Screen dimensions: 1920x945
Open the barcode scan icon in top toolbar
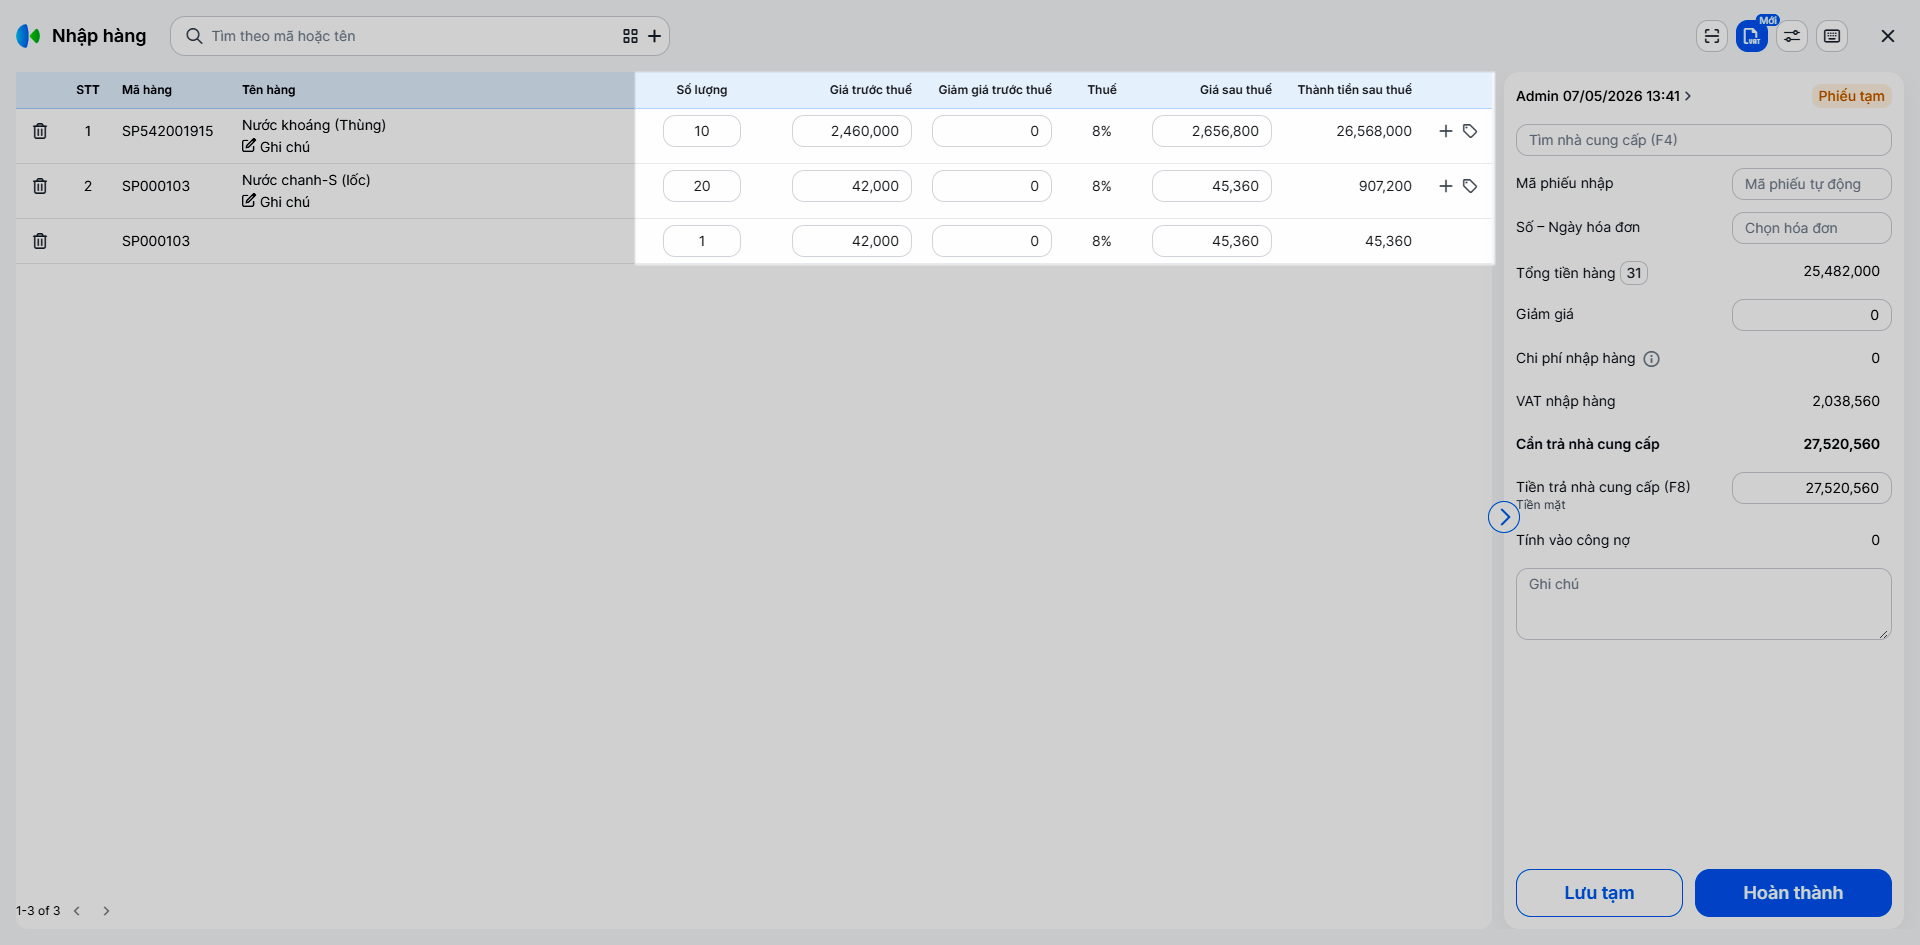tap(1712, 36)
